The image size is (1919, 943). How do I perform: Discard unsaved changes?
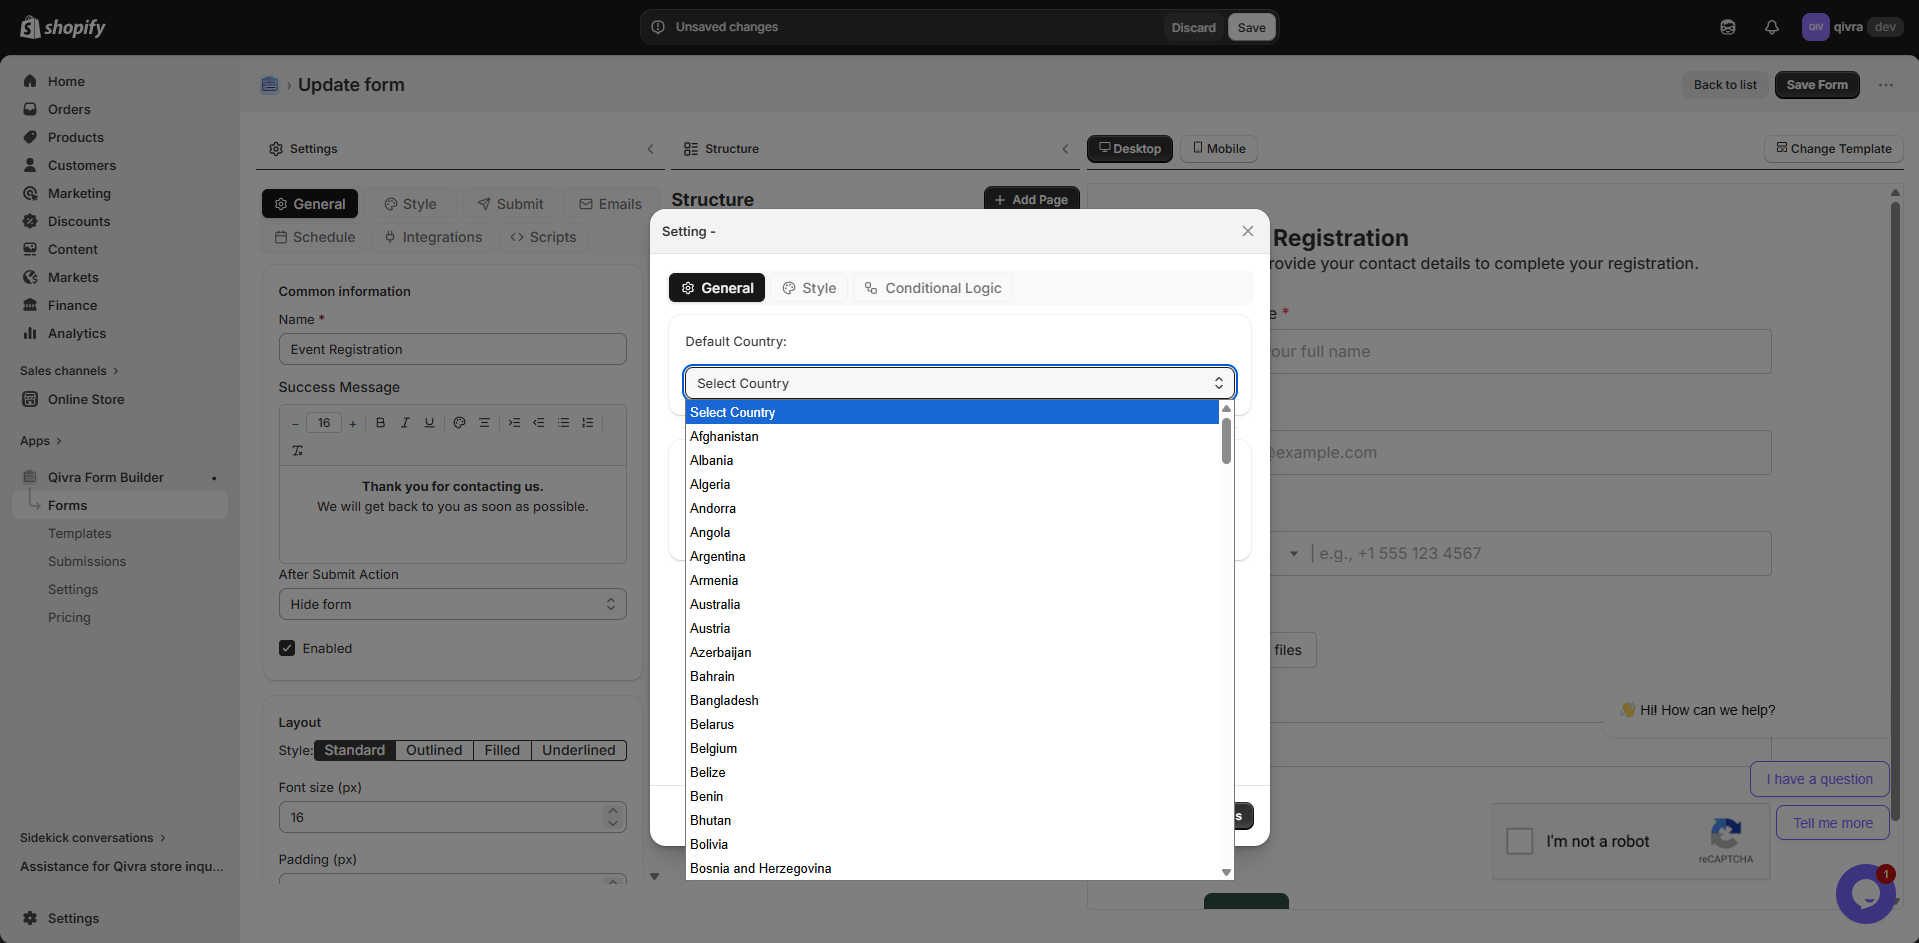(x=1193, y=27)
